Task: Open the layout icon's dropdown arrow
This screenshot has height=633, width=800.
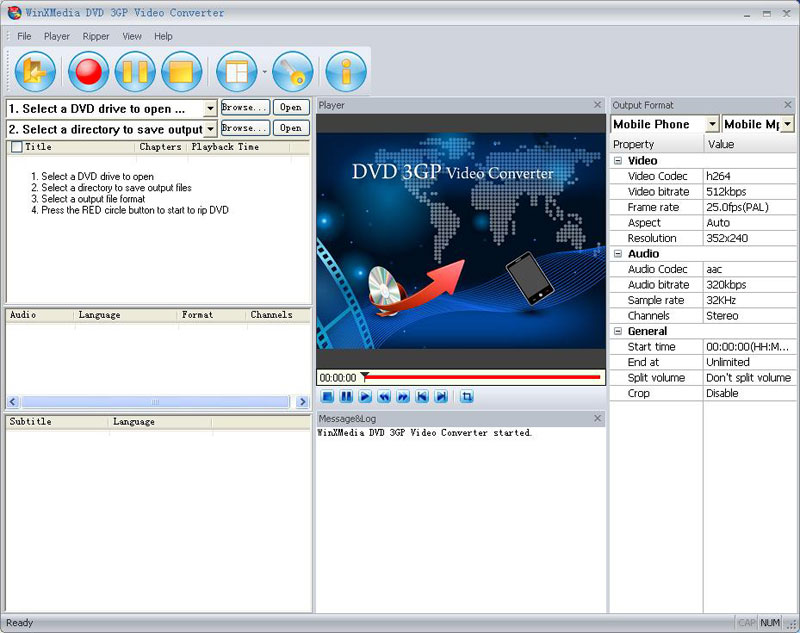Action: coord(264,72)
